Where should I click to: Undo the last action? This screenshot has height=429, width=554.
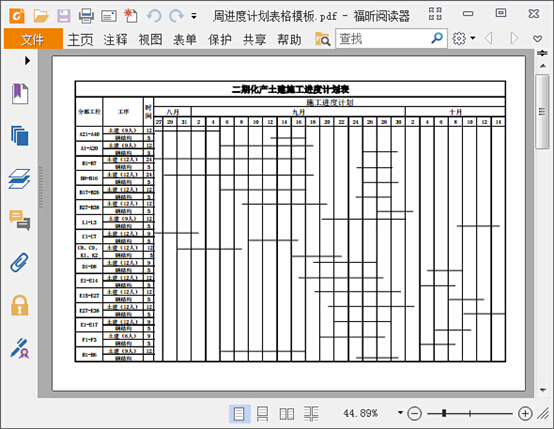click(154, 16)
